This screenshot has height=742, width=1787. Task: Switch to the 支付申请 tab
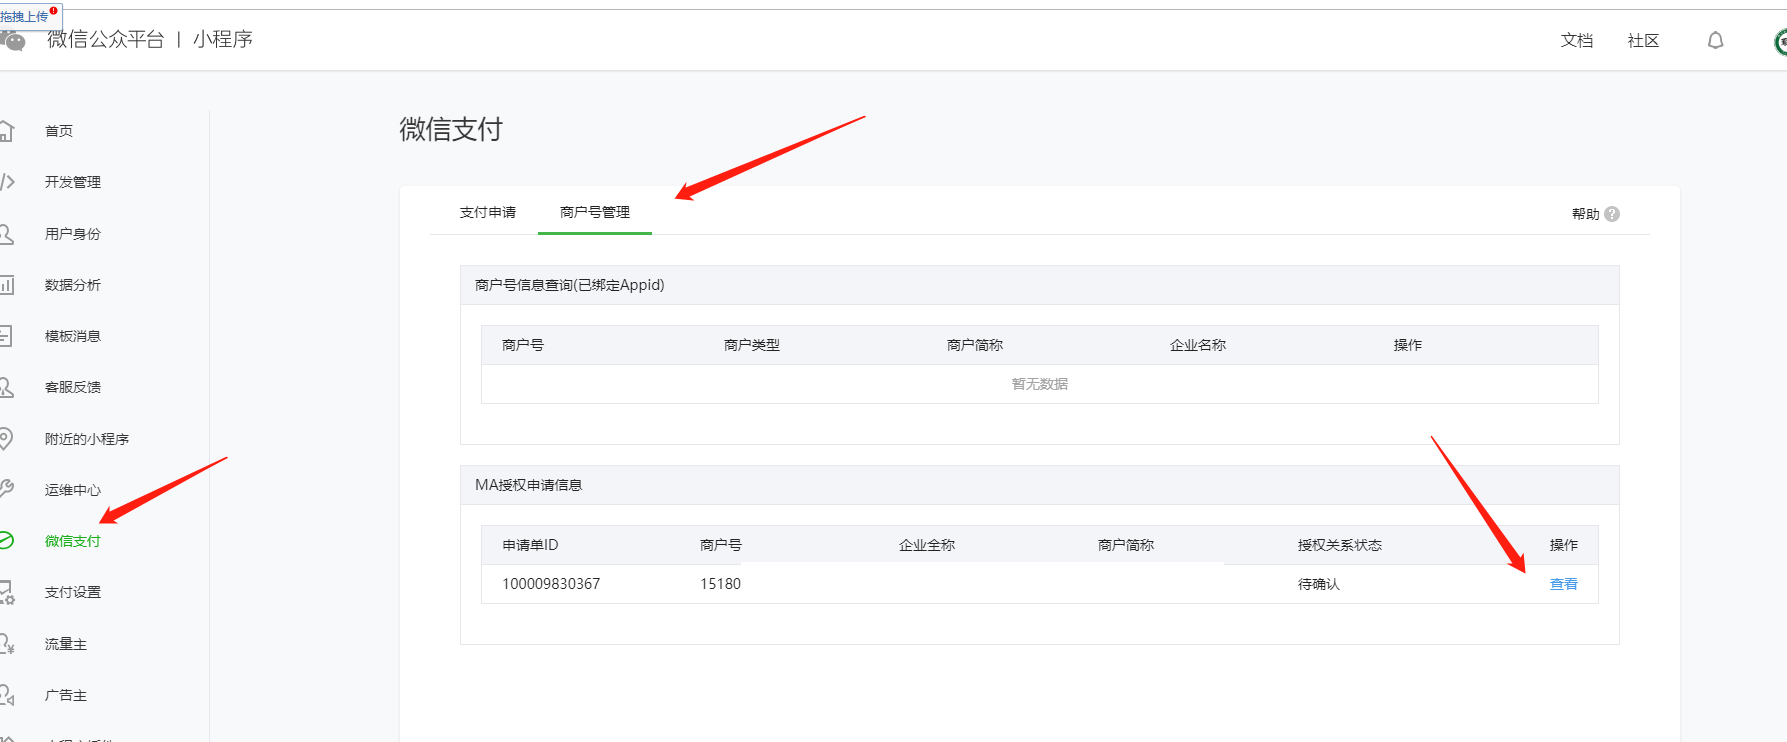pyautogui.click(x=488, y=212)
